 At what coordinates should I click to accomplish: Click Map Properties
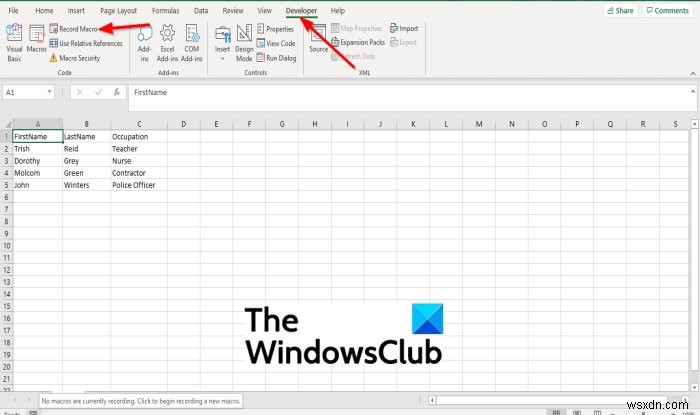point(356,29)
